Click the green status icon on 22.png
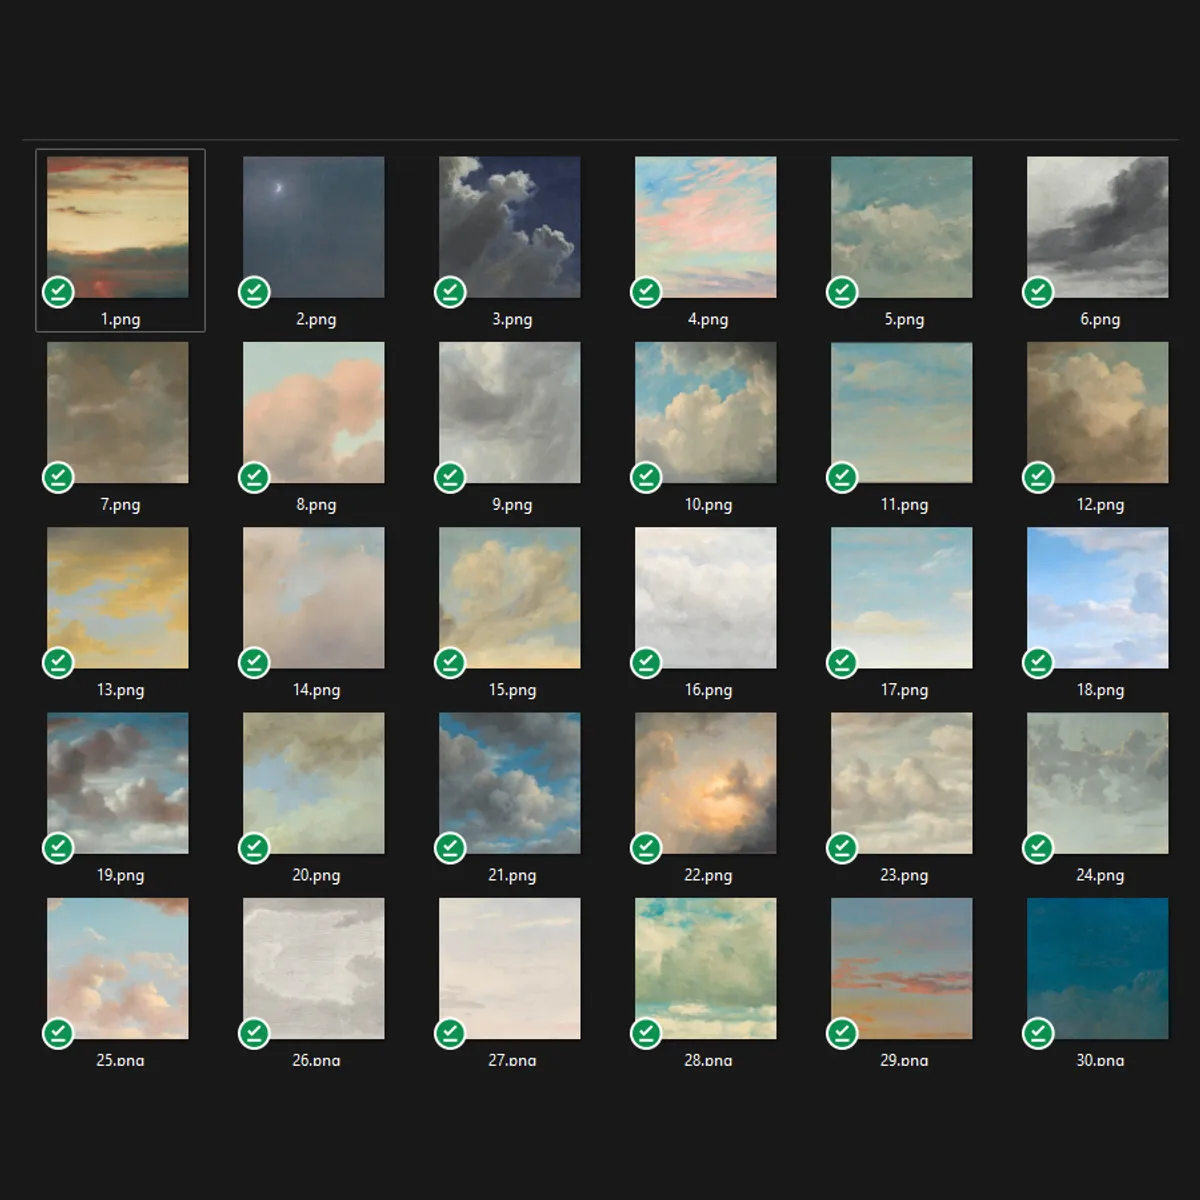1200x1200 pixels. [x=646, y=847]
